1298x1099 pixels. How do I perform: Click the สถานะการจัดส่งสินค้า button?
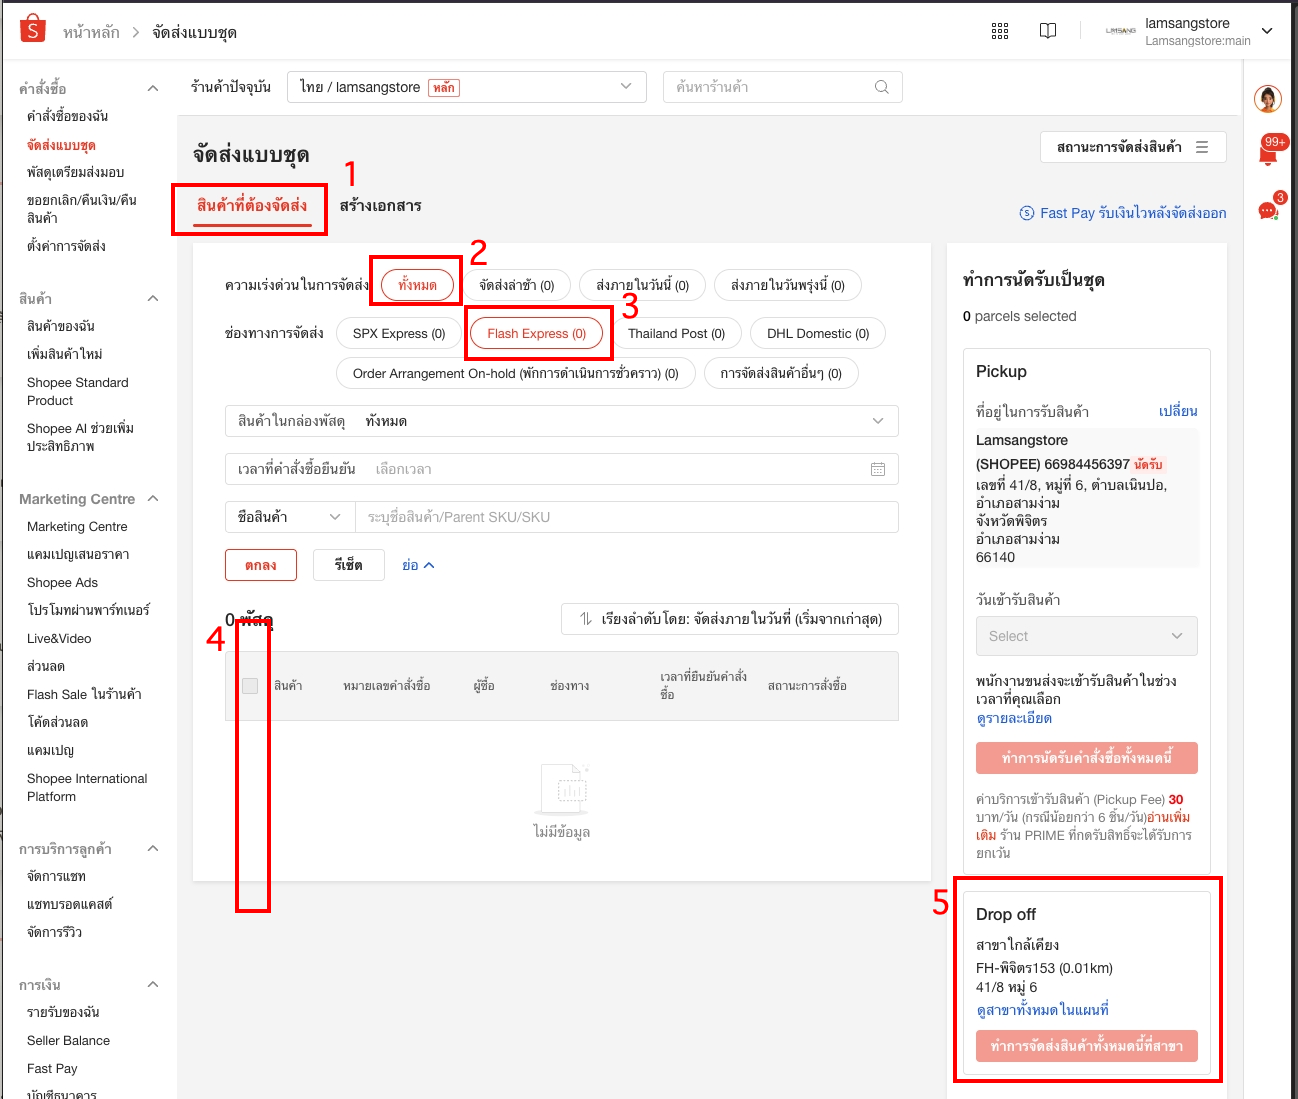pos(1133,147)
